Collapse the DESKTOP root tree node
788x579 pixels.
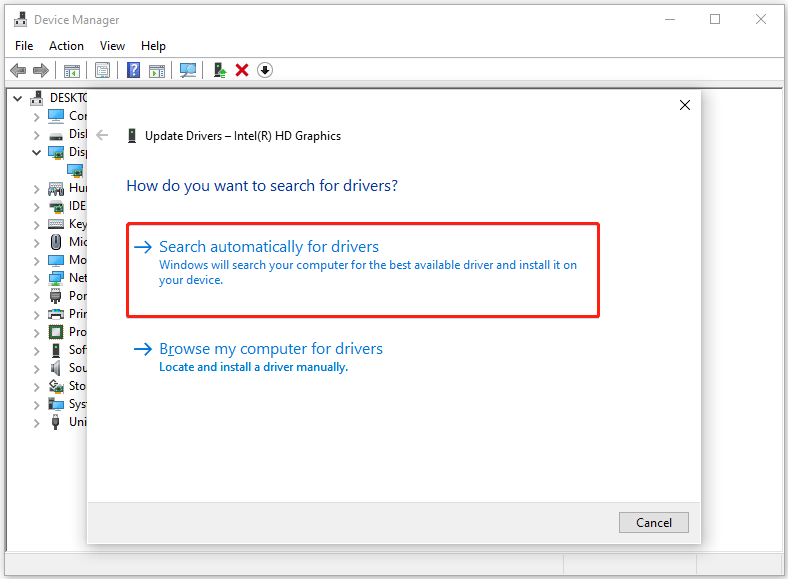18,98
